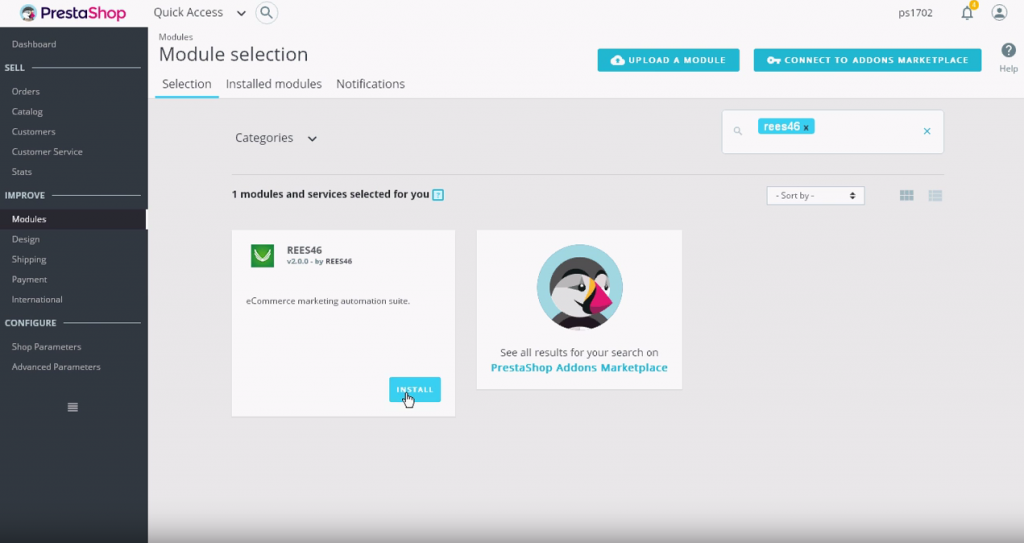Remove the rees46 search tag
This screenshot has width=1024, height=543.
806,127
